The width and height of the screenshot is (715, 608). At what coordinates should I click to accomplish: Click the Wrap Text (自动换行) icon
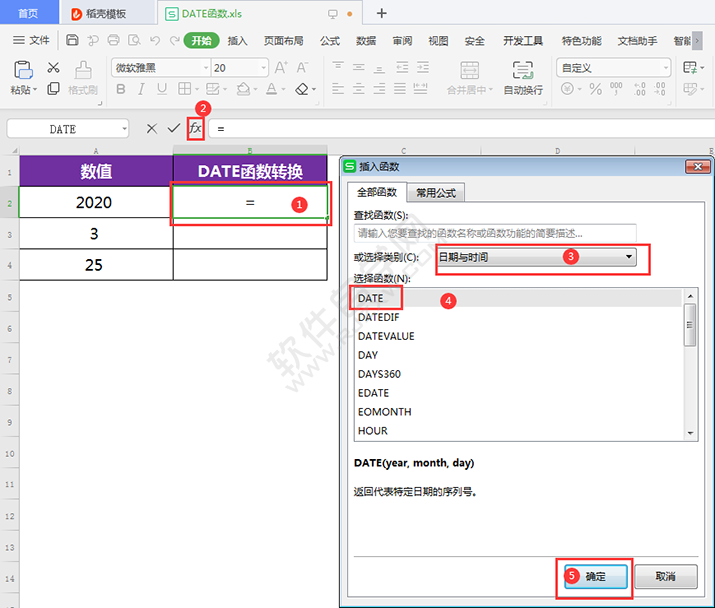pyautogui.click(x=523, y=70)
